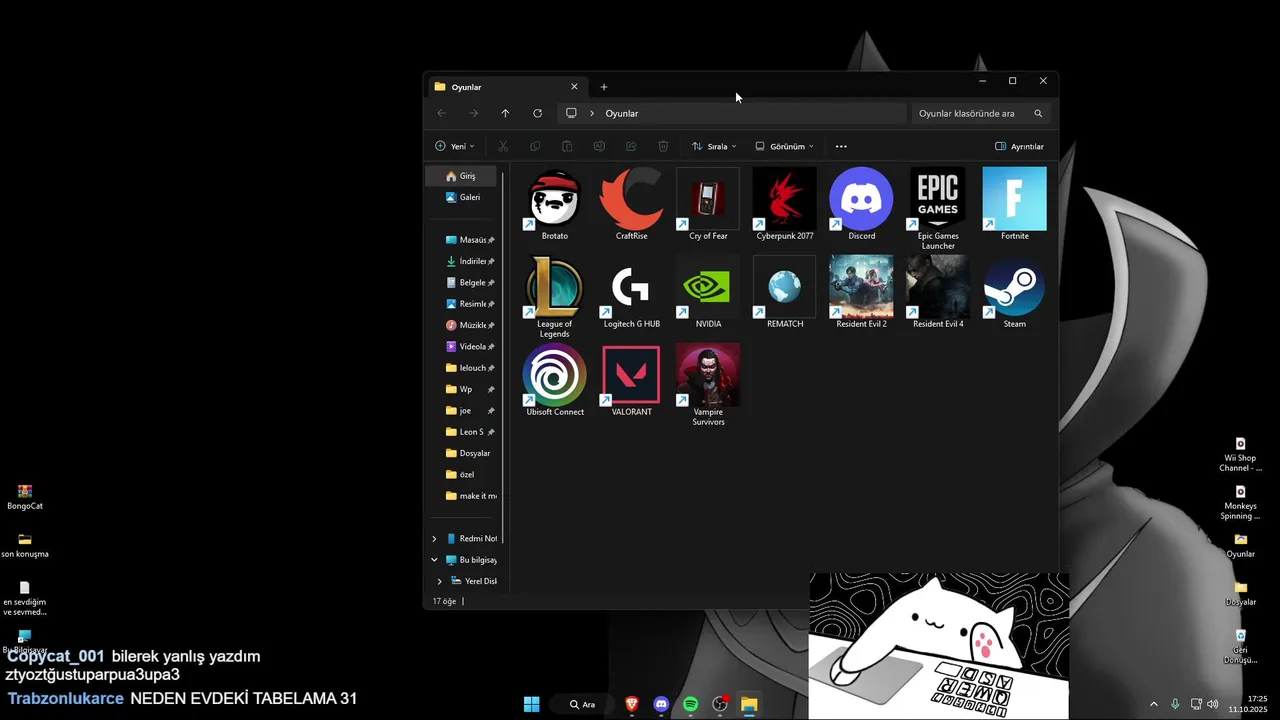This screenshot has height=720, width=1280.
Task: Click the Ara taskbar search box
Action: pyautogui.click(x=582, y=704)
